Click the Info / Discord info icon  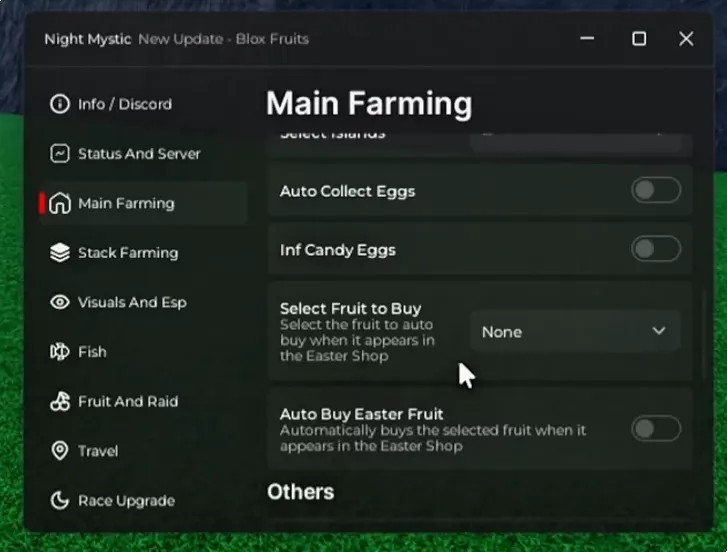[x=60, y=104]
